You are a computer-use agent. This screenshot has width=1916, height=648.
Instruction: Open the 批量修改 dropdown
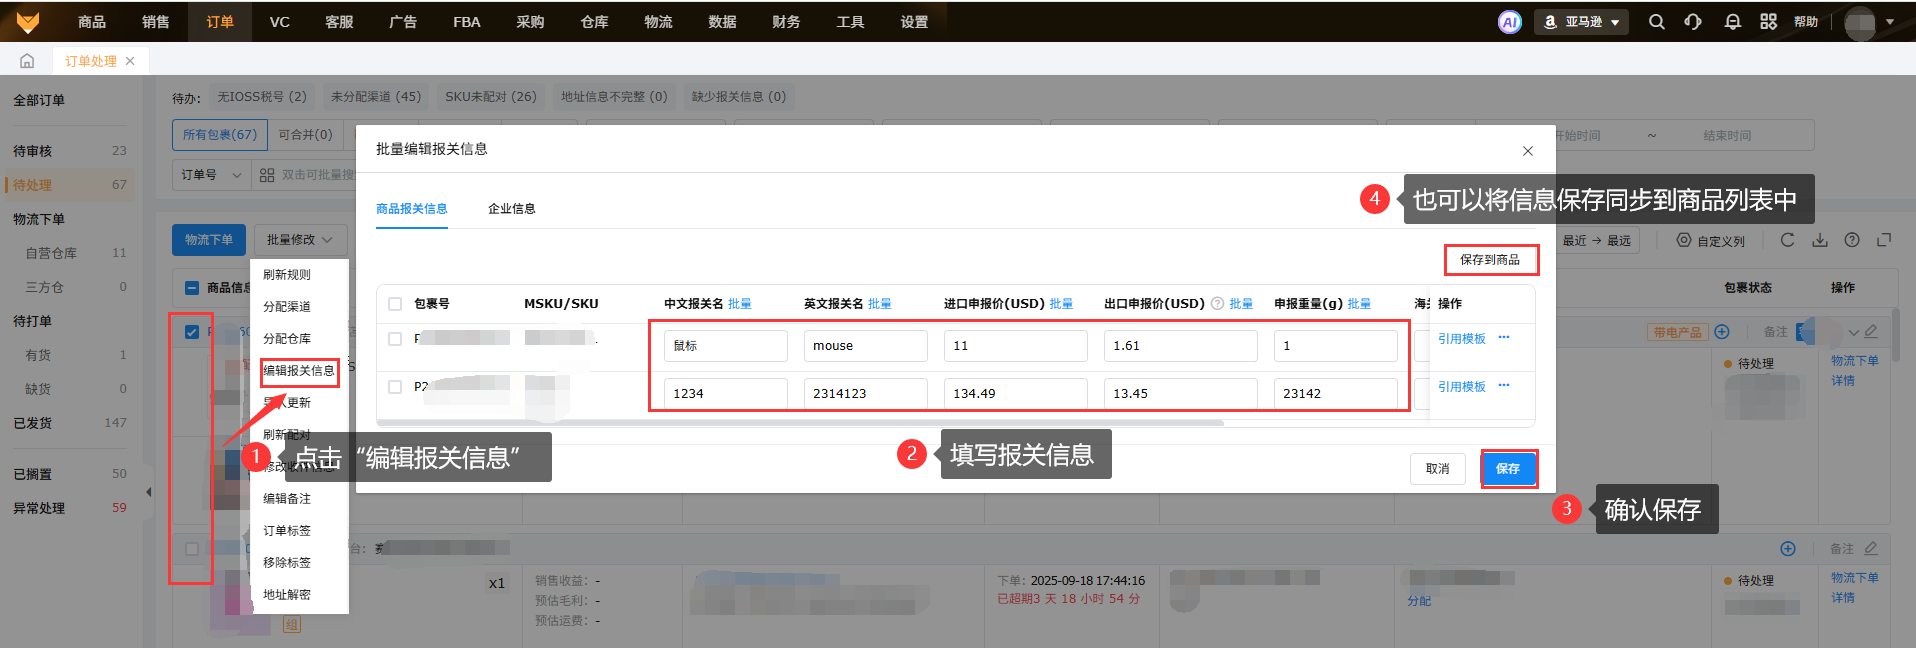[301, 240]
